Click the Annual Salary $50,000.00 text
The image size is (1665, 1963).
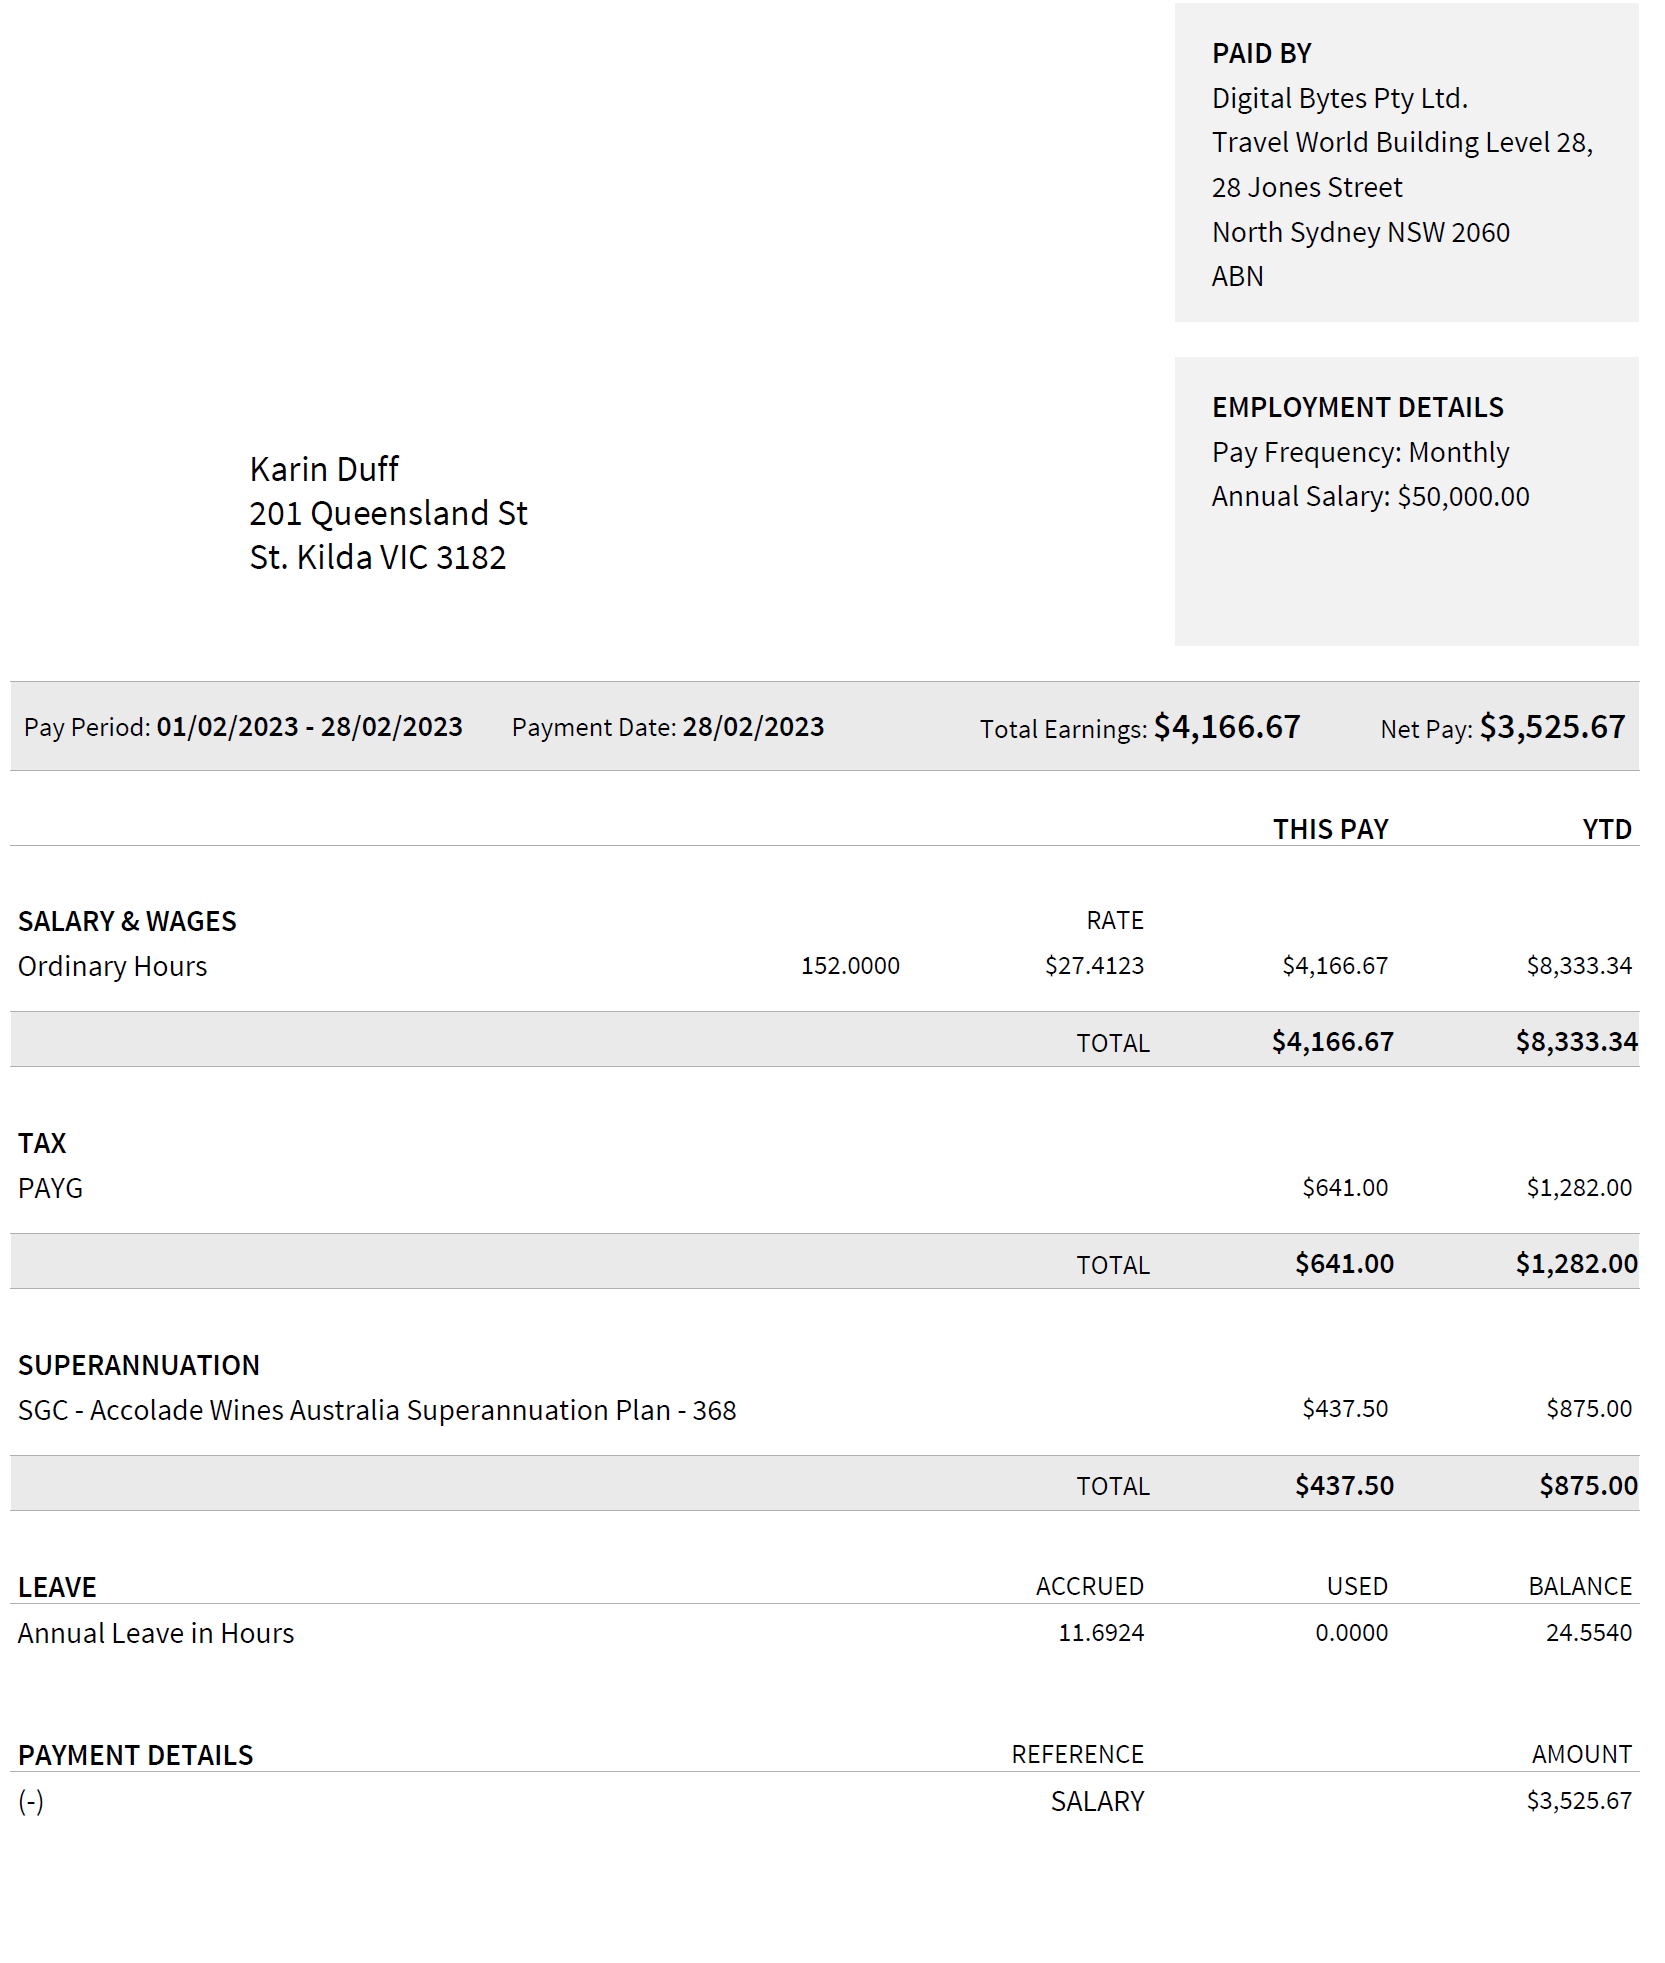point(1370,497)
